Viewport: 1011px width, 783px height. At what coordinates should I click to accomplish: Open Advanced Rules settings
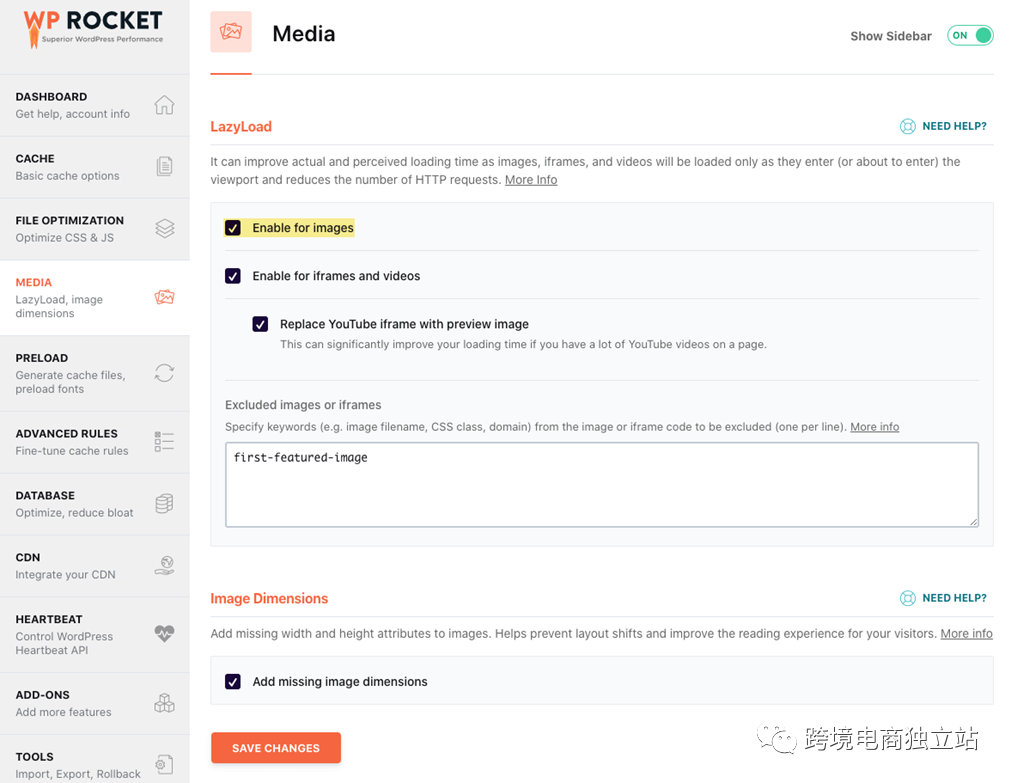coord(95,442)
